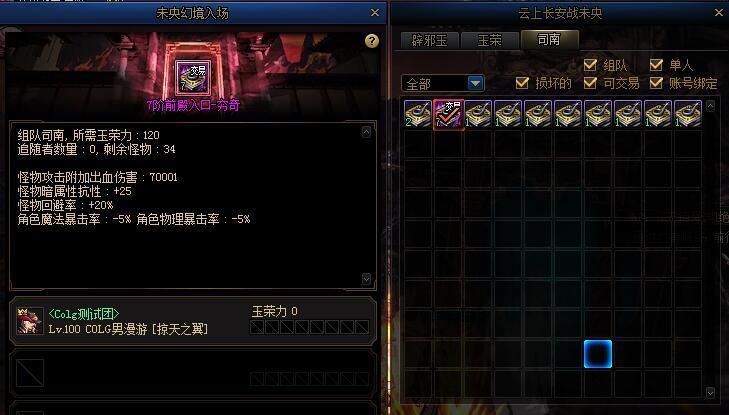The image size is (729, 415).
Task: Click the COLG男漫游 character portrait
Action: coord(30,321)
